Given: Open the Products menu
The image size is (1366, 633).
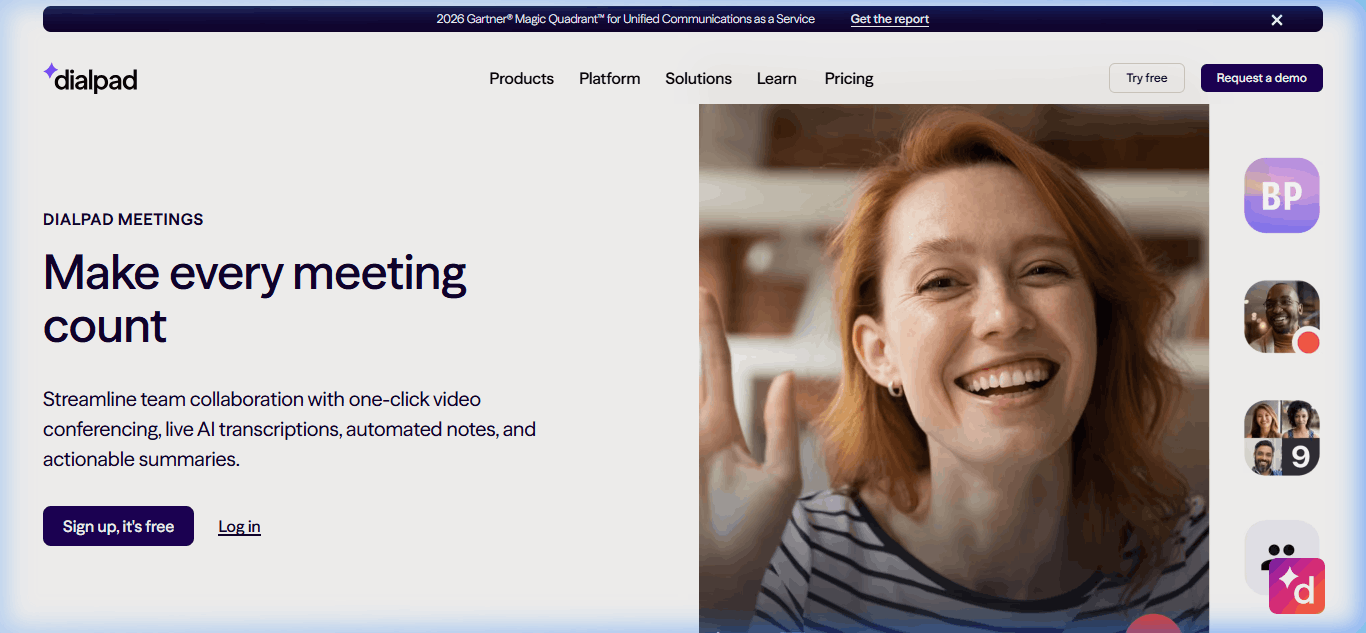Looking at the screenshot, I should pyautogui.click(x=521, y=78).
